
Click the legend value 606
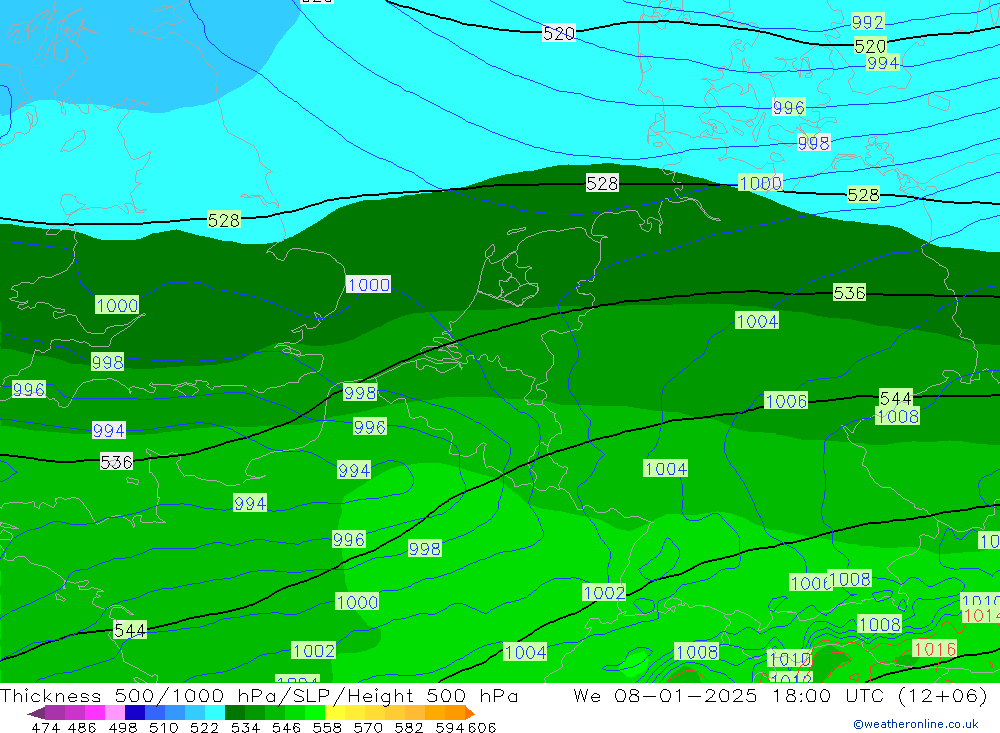tap(482, 727)
